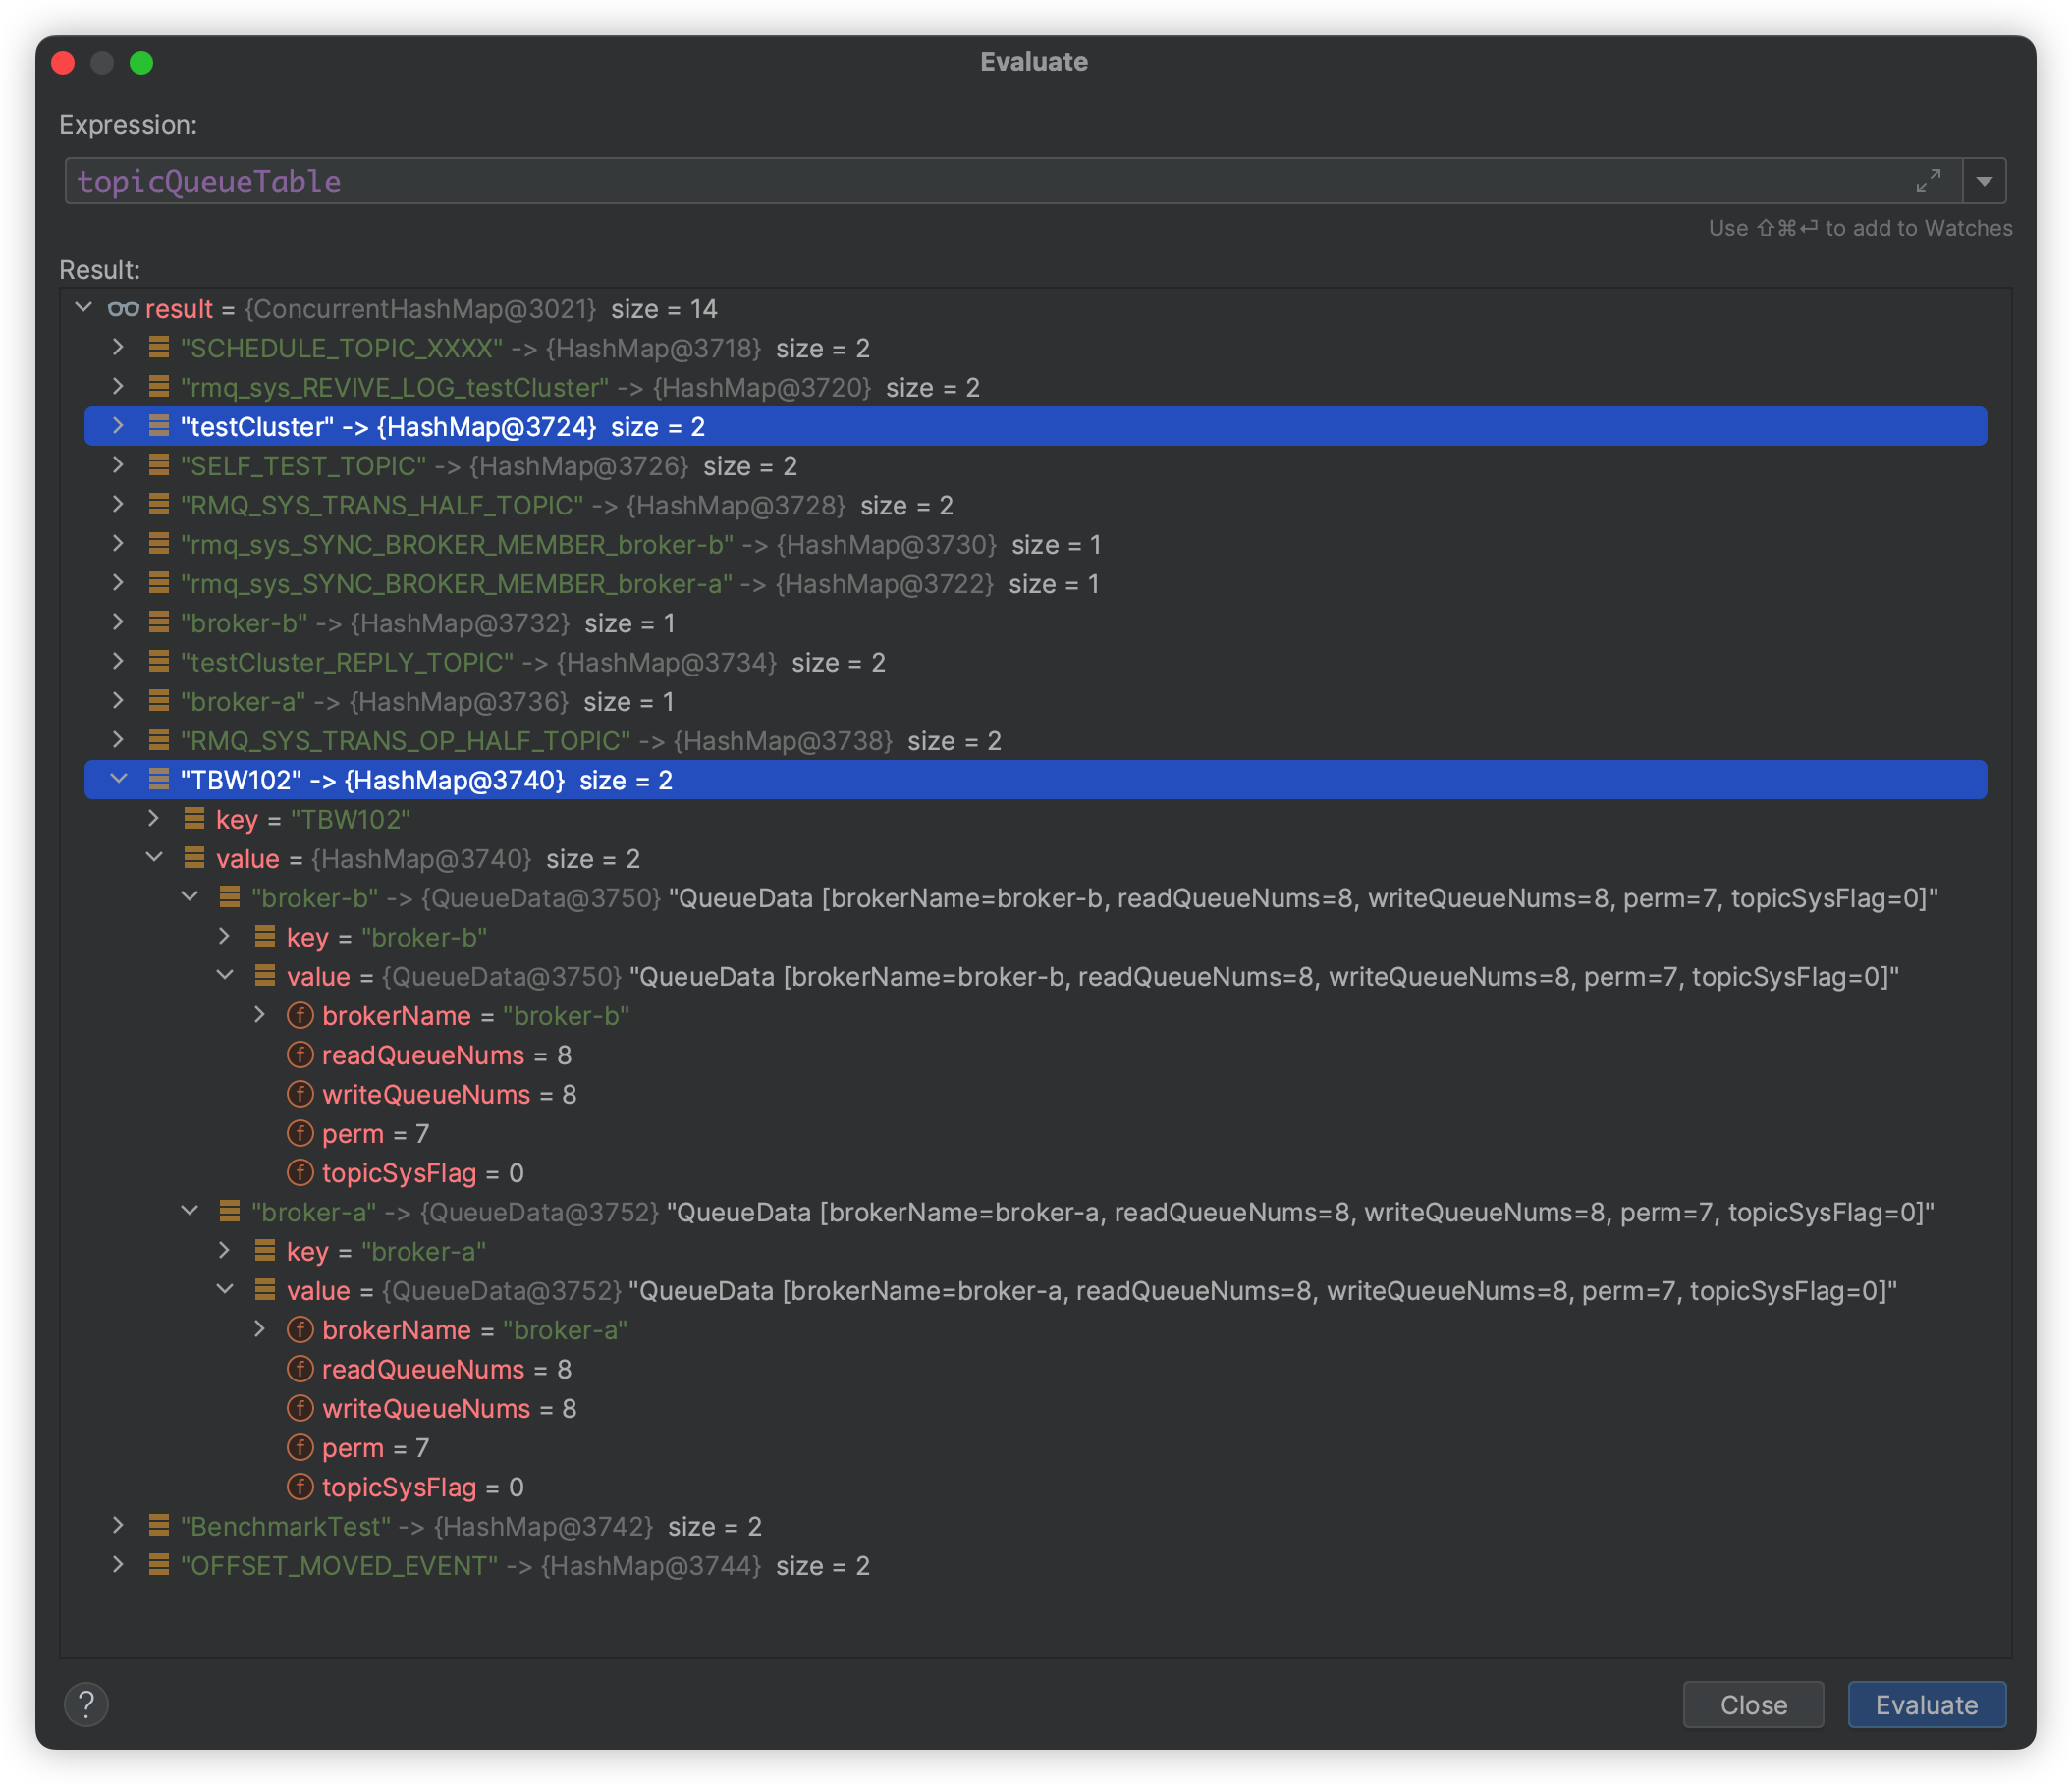Collapse the value = QueueData@3752 node

tap(225, 1290)
